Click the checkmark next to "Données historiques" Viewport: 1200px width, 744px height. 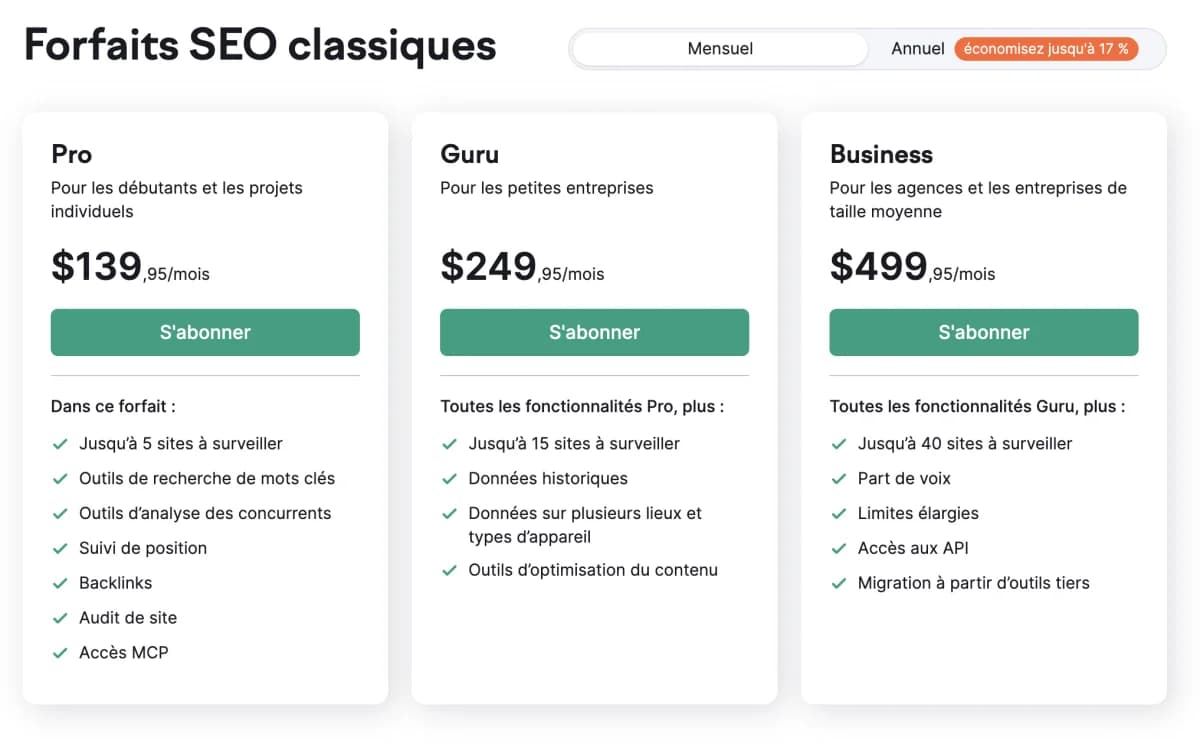[449, 478]
